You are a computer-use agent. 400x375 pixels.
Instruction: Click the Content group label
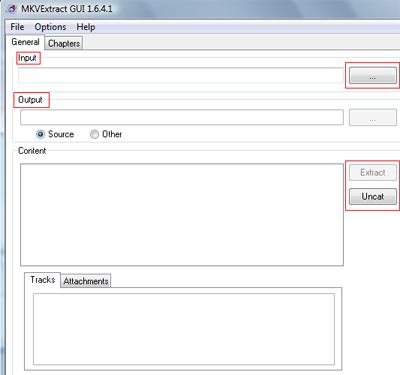point(32,151)
